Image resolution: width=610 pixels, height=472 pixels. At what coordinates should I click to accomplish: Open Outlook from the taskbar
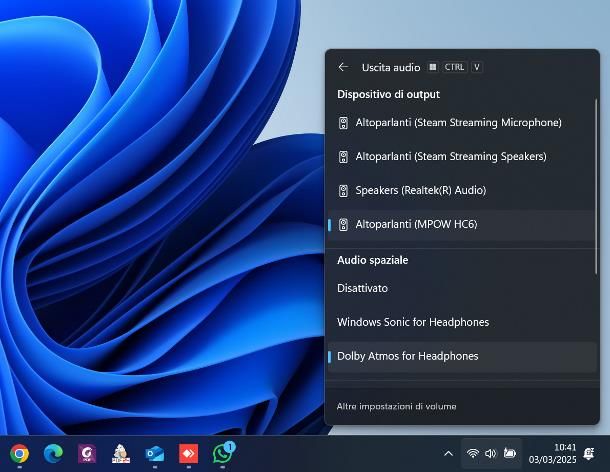154,453
